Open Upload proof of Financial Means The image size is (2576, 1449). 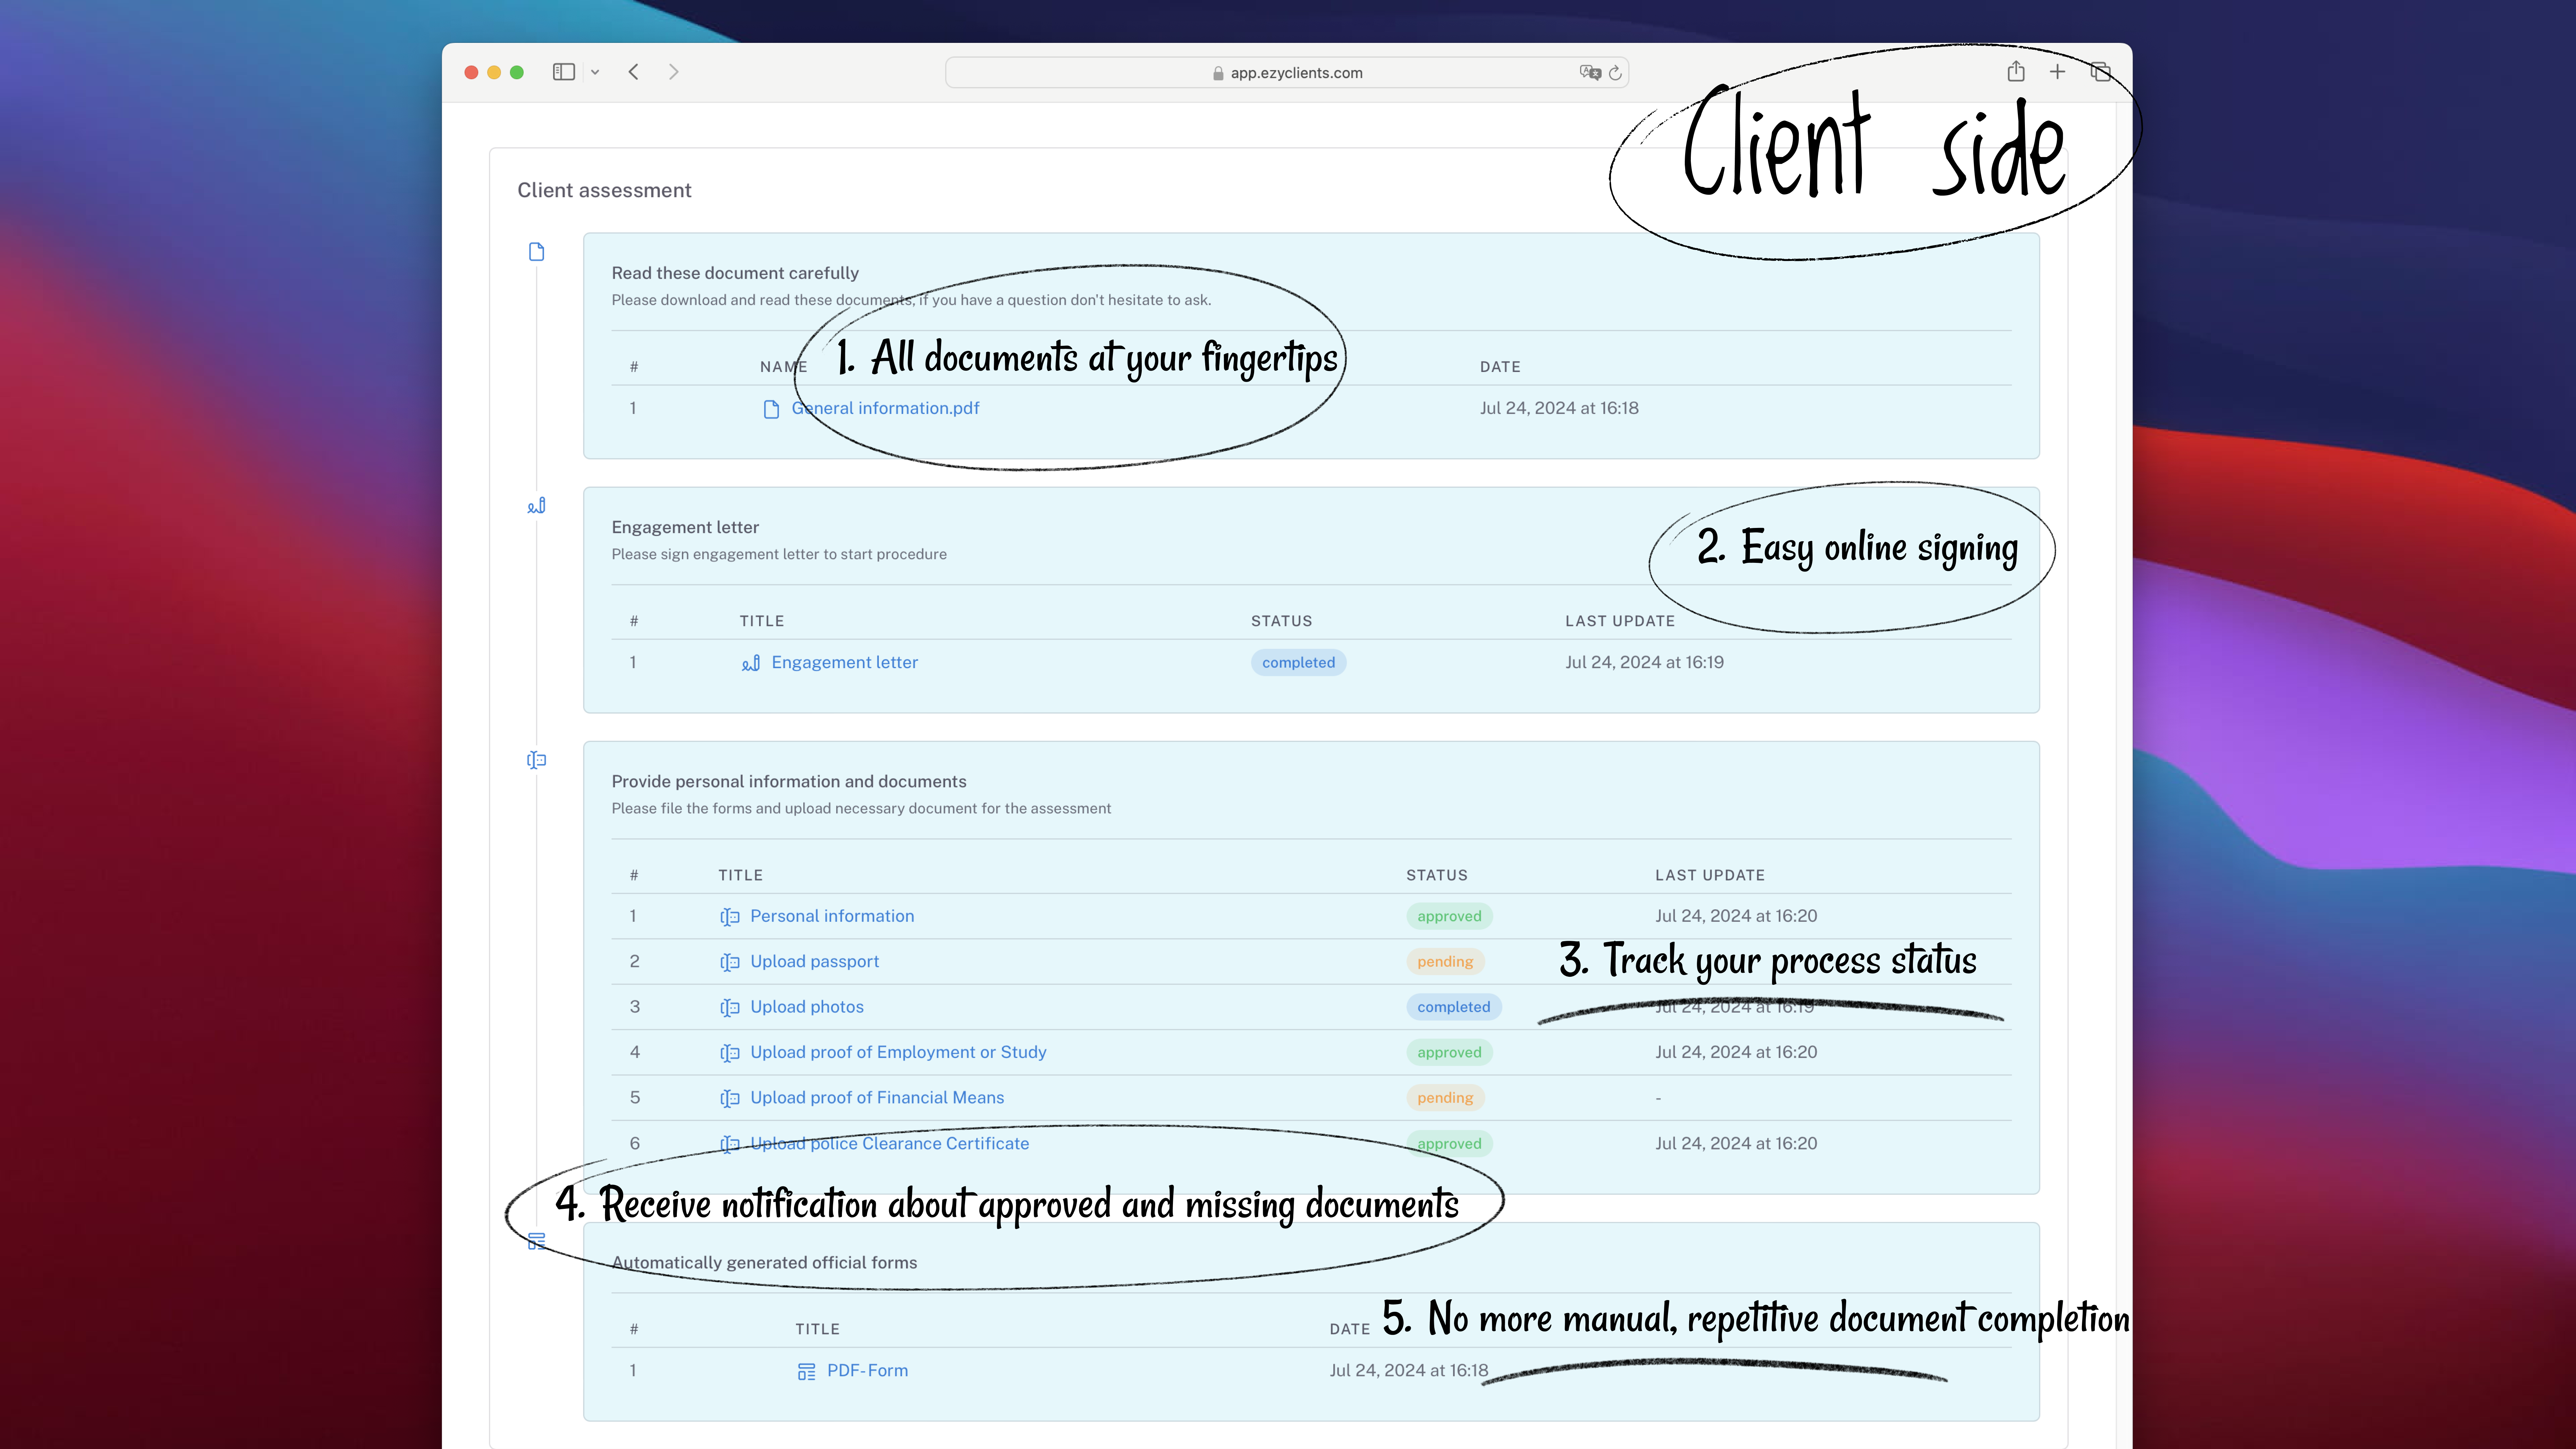877,1098
